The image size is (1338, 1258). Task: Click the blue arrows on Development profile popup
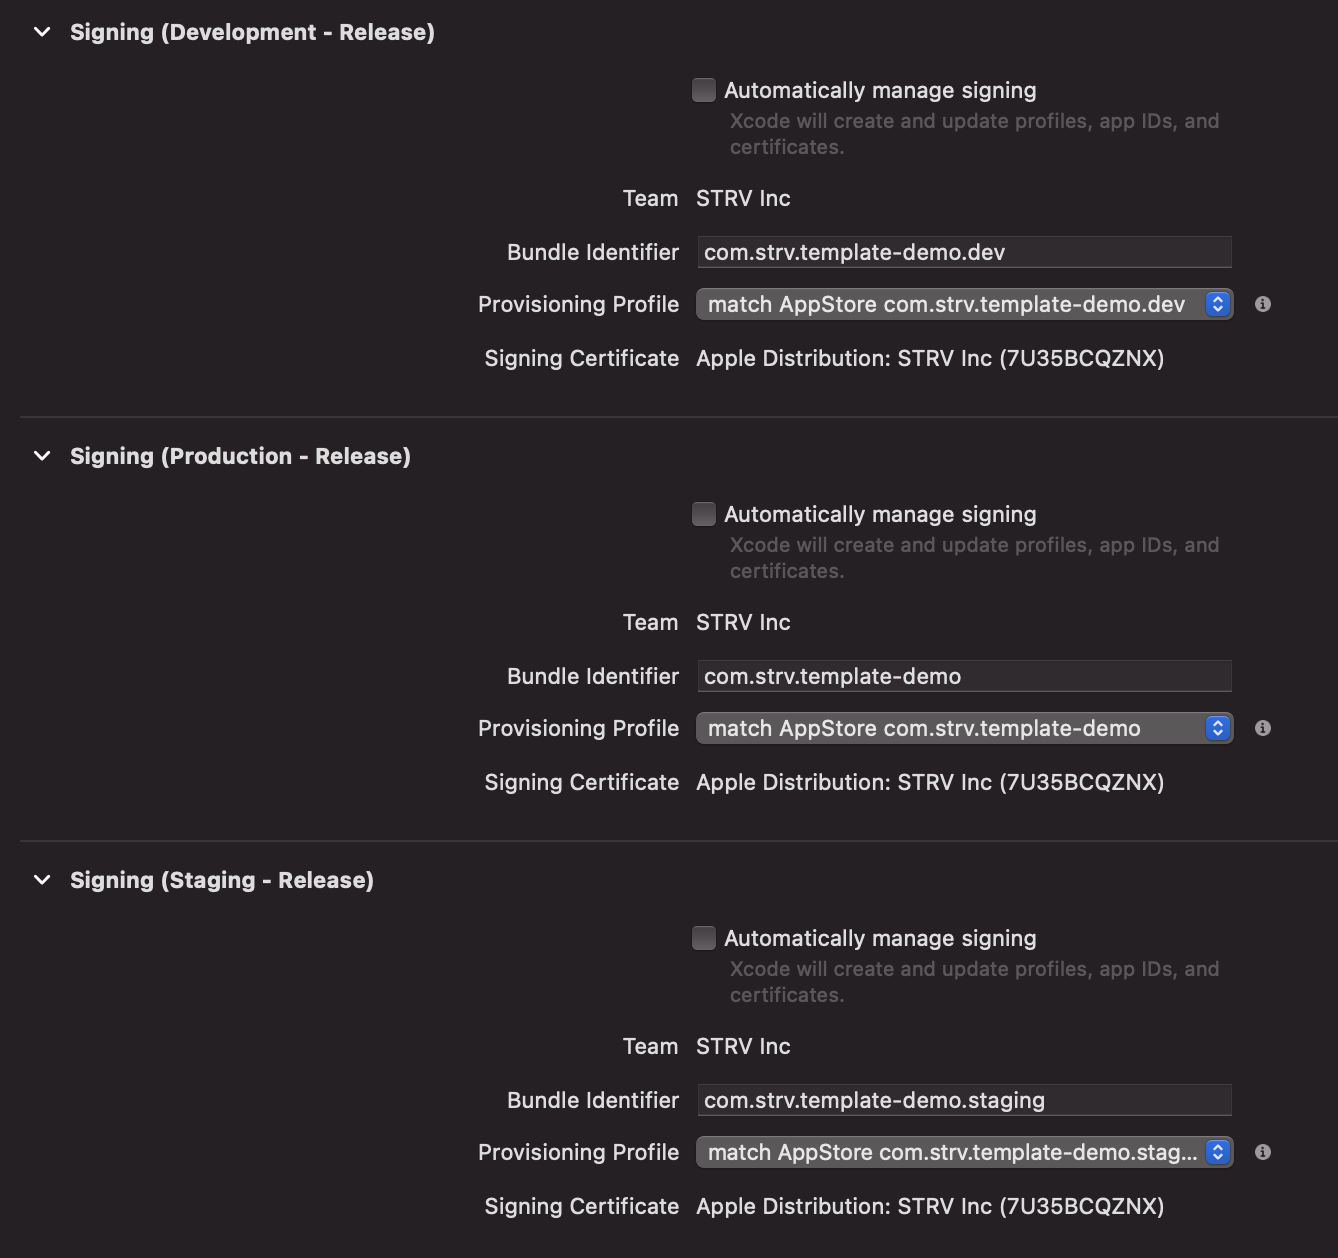pos(1216,304)
